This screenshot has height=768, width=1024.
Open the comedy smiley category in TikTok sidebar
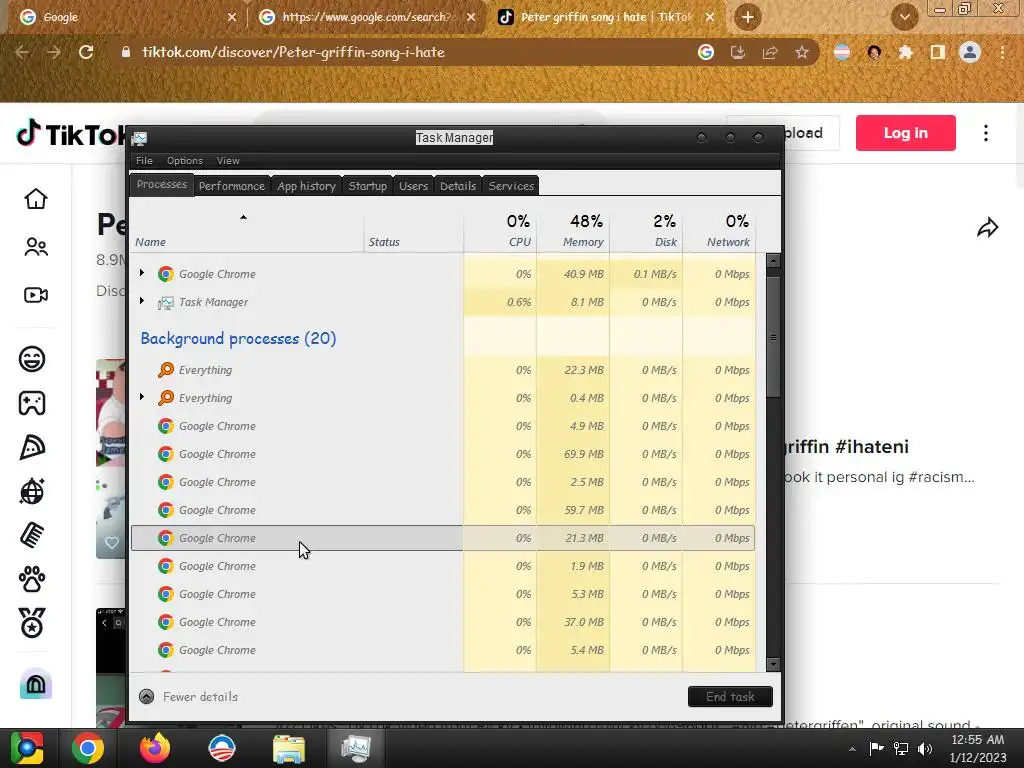pyautogui.click(x=32, y=359)
